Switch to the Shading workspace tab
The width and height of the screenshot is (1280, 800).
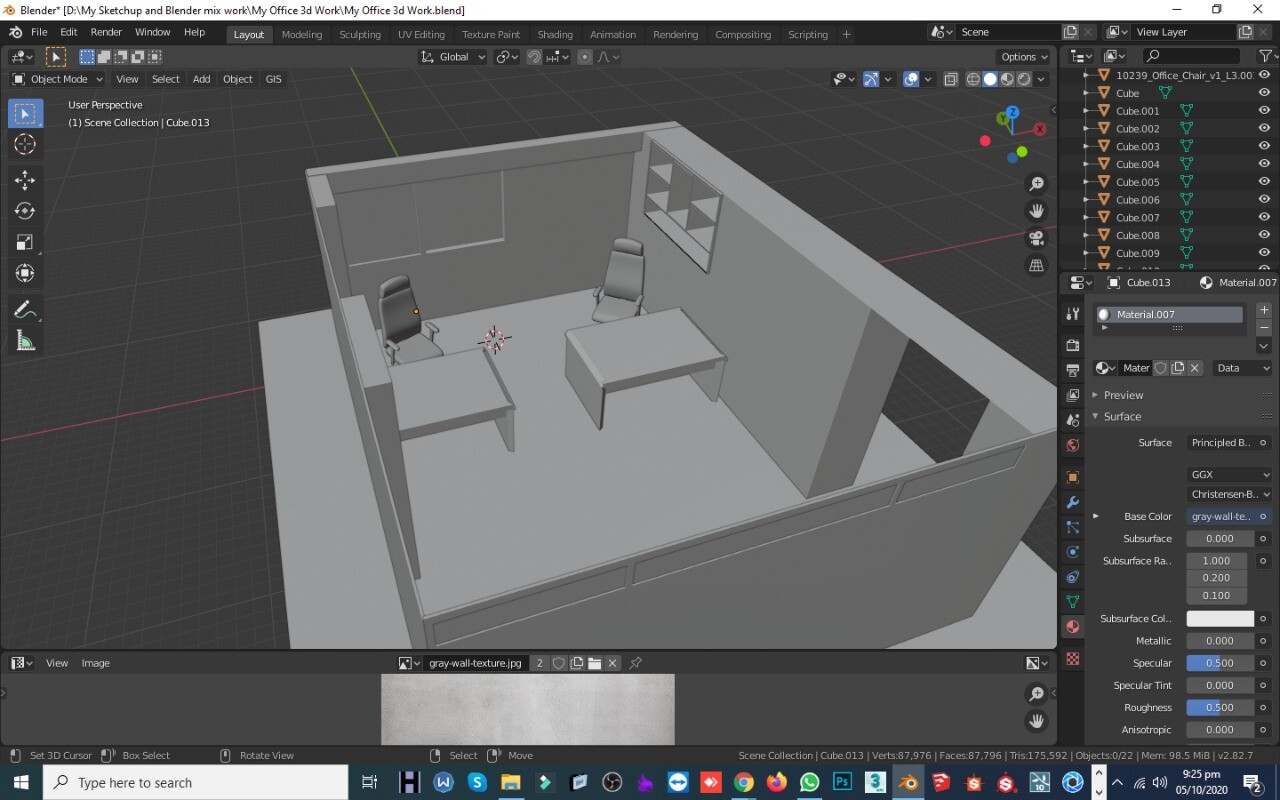click(555, 34)
